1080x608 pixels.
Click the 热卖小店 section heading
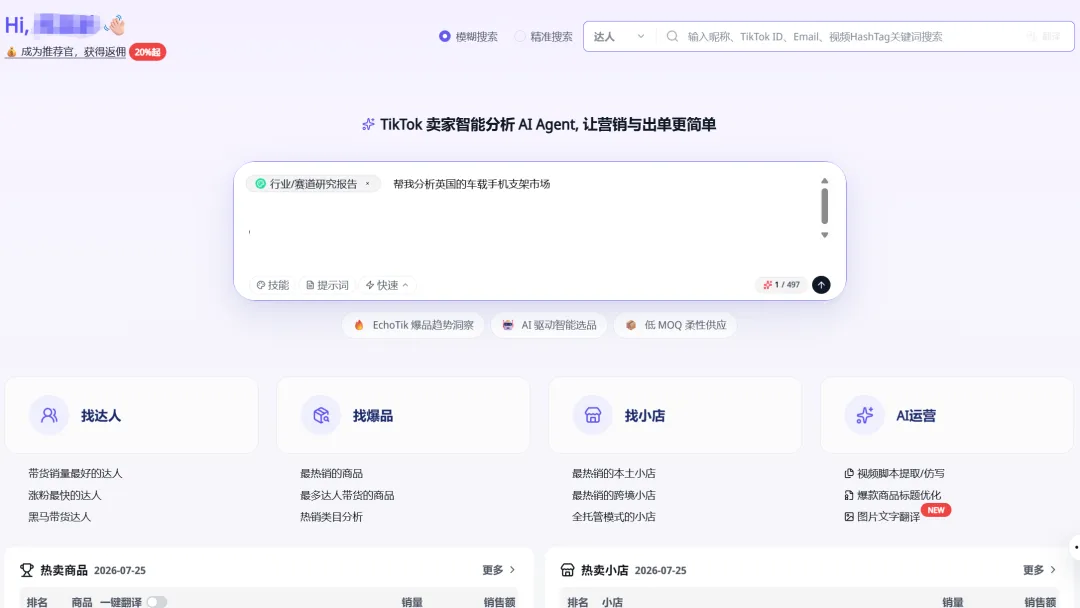point(605,570)
